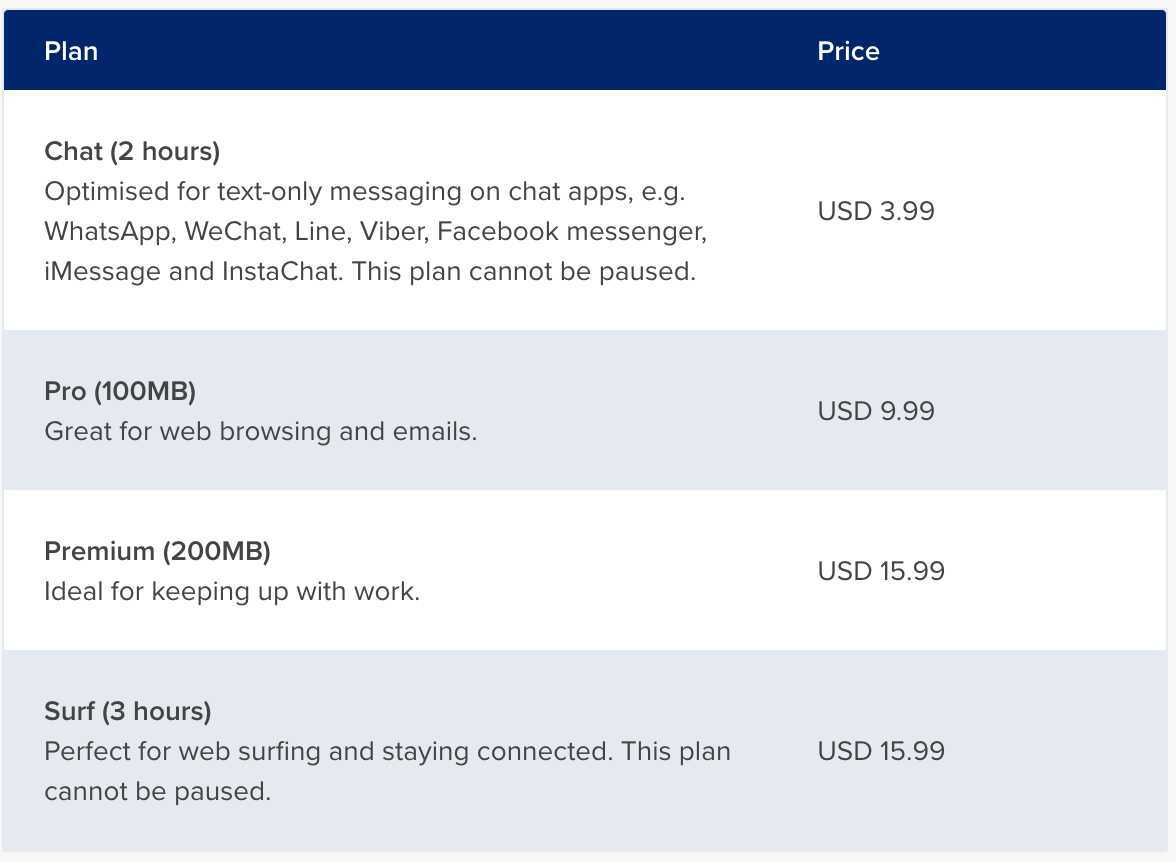The image size is (1176, 862).
Task: Click the USD 9.99 price
Action: pos(876,411)
